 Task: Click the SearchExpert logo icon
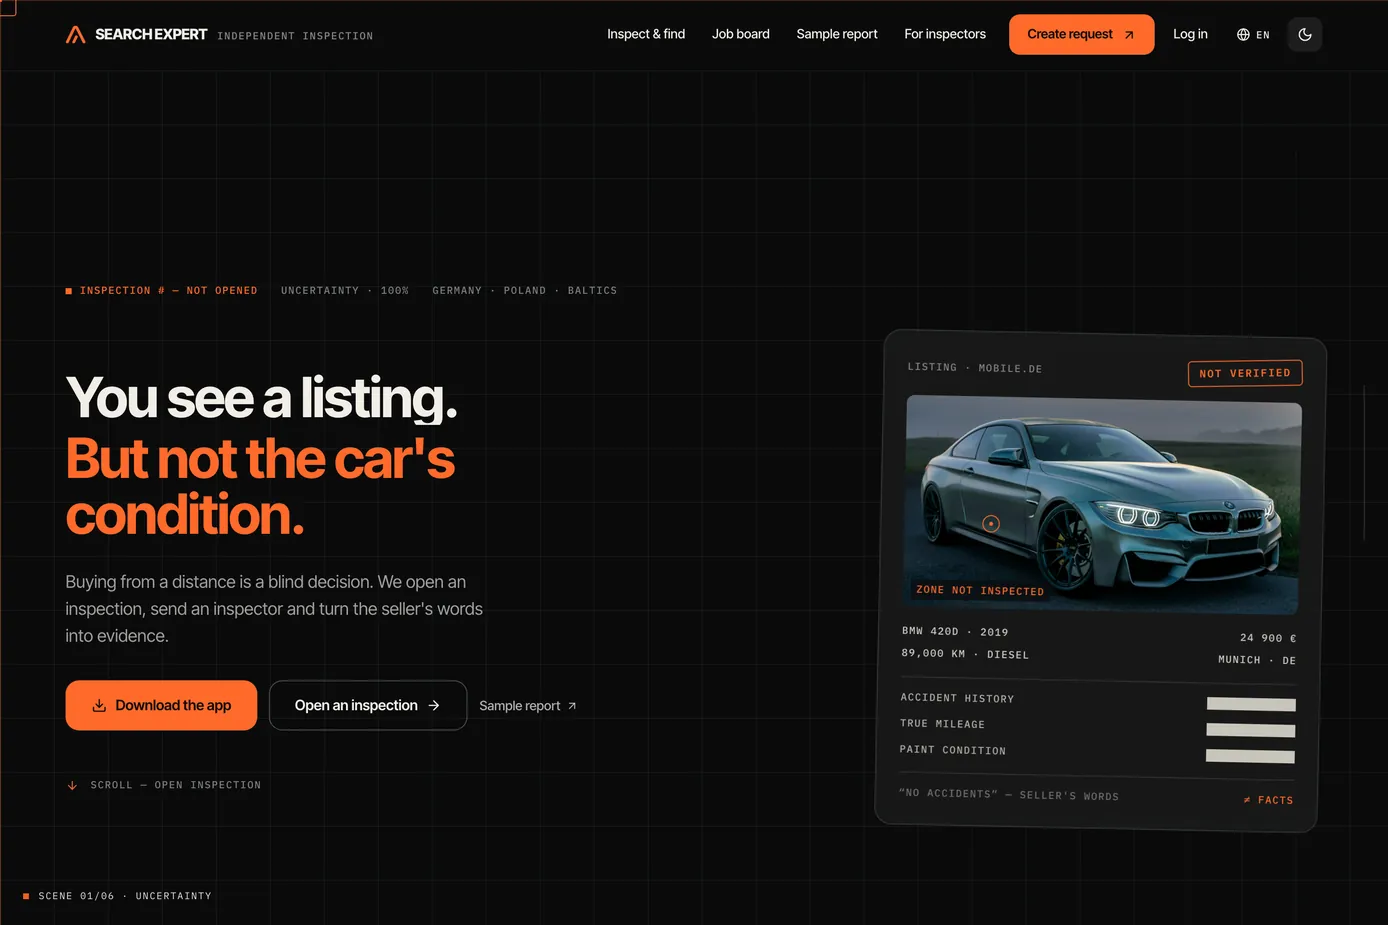tap(75, 35)
